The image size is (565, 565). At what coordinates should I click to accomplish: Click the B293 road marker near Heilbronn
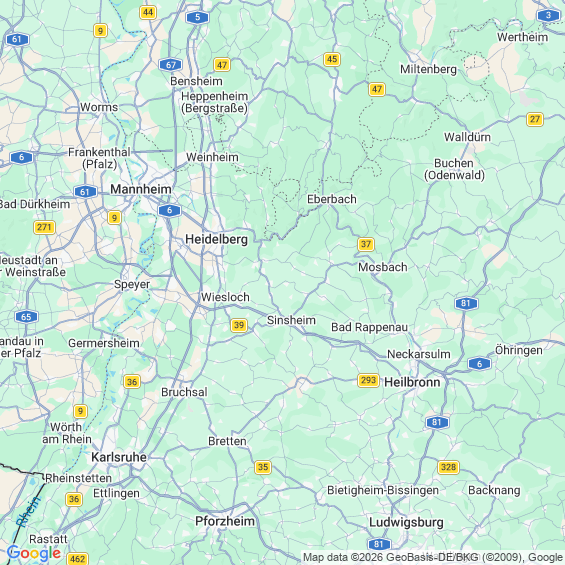pos(368,380)
